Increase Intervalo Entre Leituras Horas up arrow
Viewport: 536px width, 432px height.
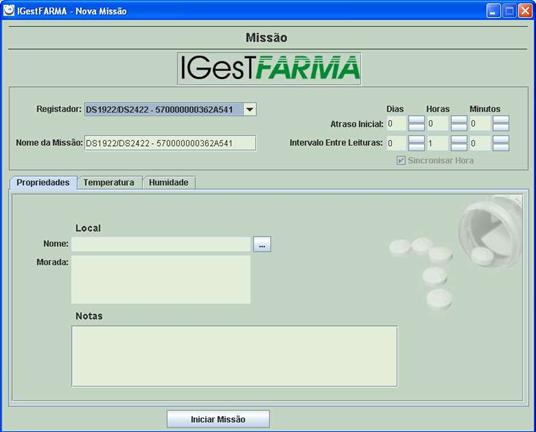pyautogui.click(x=459, y=139)
